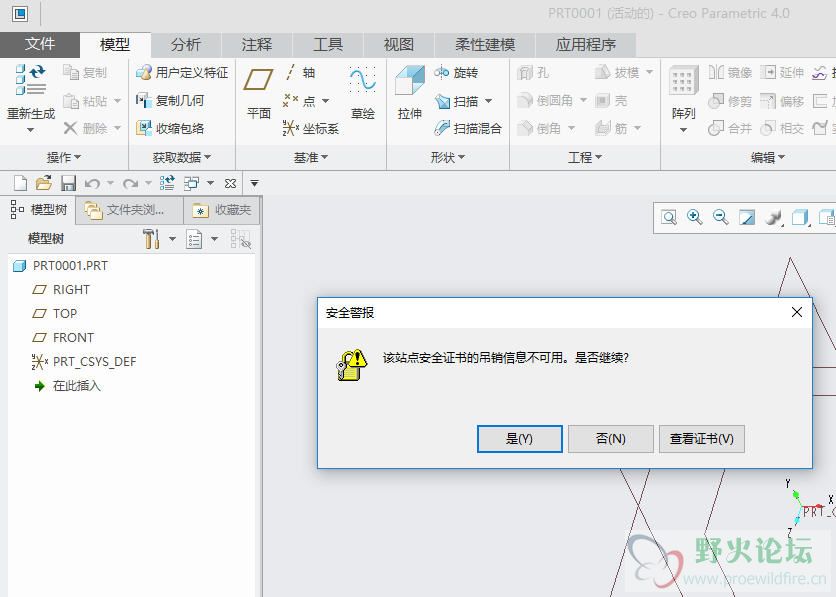Create a Coordinate System (坐标系)
The width and height of the screenshot is (836, 597).
tap(311, 128)
